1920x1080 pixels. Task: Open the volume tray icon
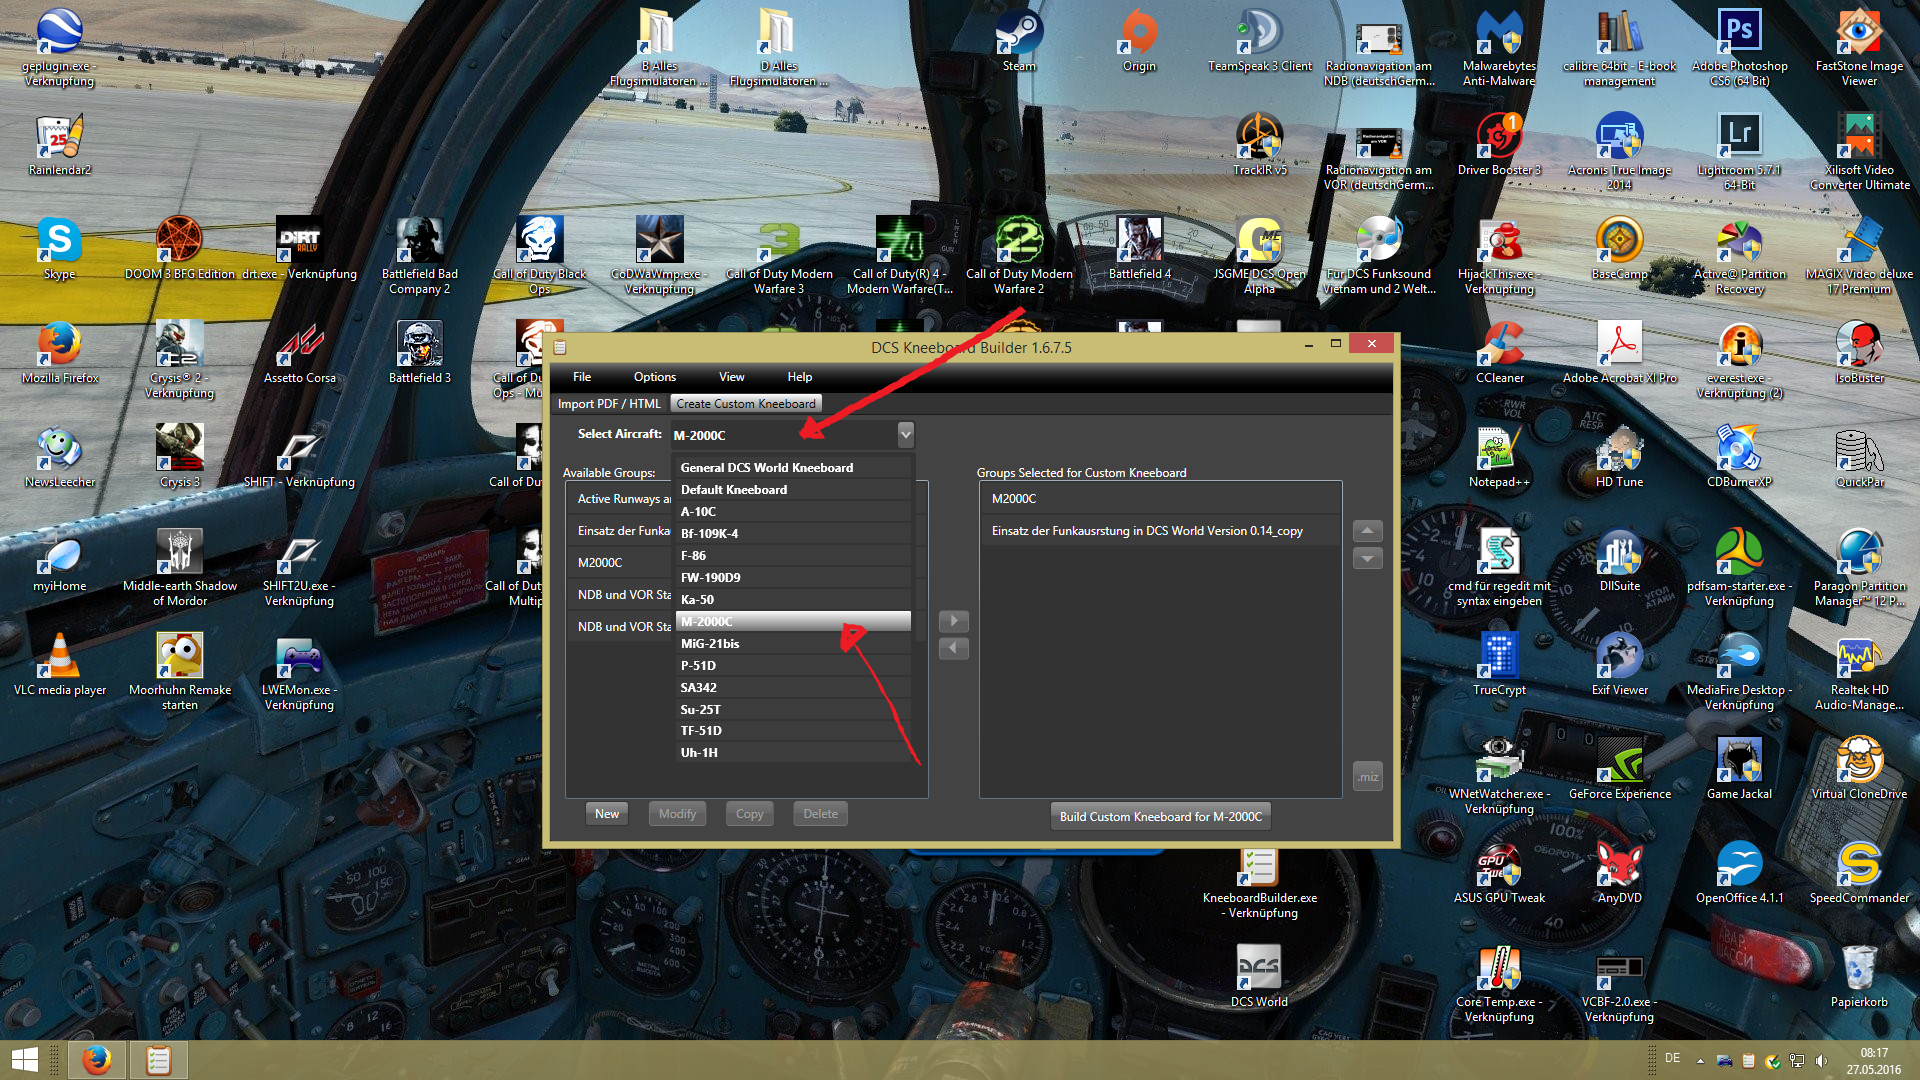(x=1821, y=1061)
